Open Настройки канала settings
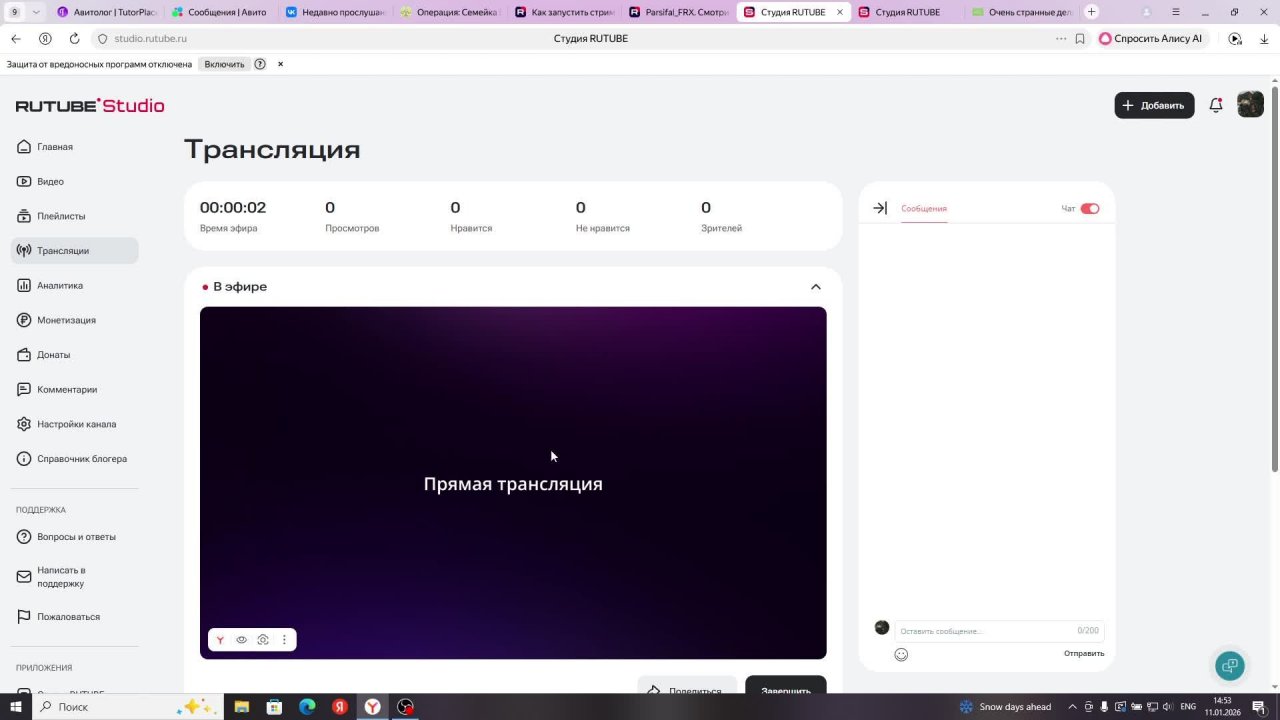1280x720 pixels. 74,424
